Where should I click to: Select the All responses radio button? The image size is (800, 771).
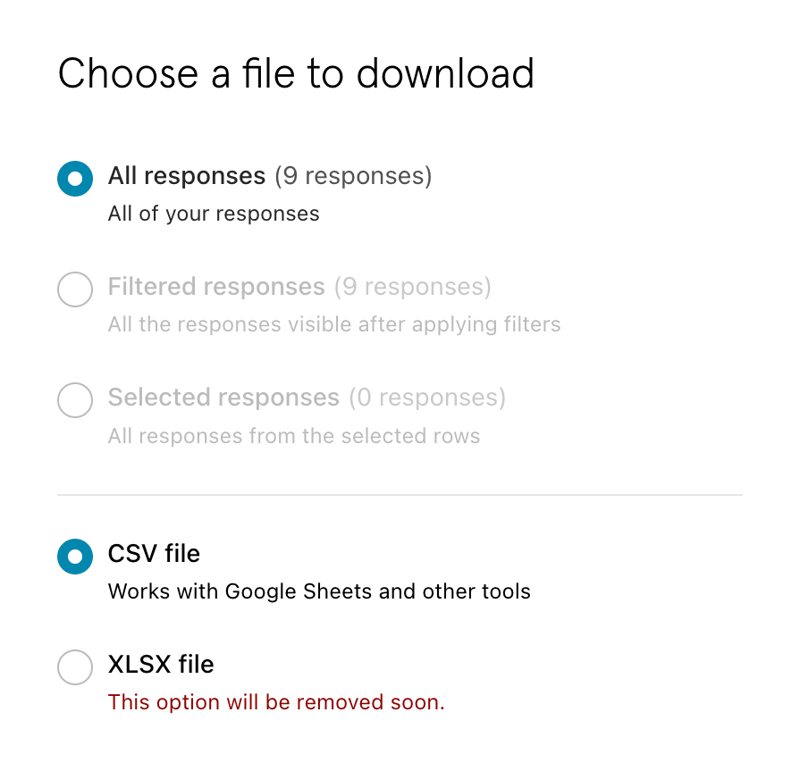coord(74,178)
